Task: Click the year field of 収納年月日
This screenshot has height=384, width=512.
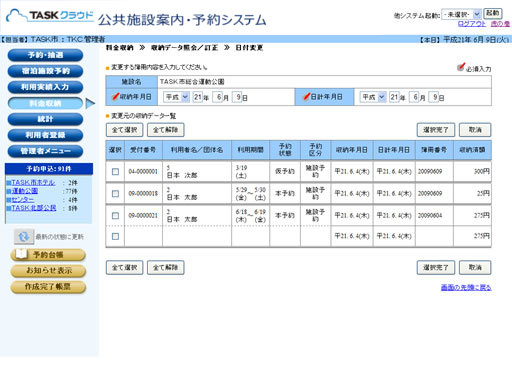Action: coord(198,97)
